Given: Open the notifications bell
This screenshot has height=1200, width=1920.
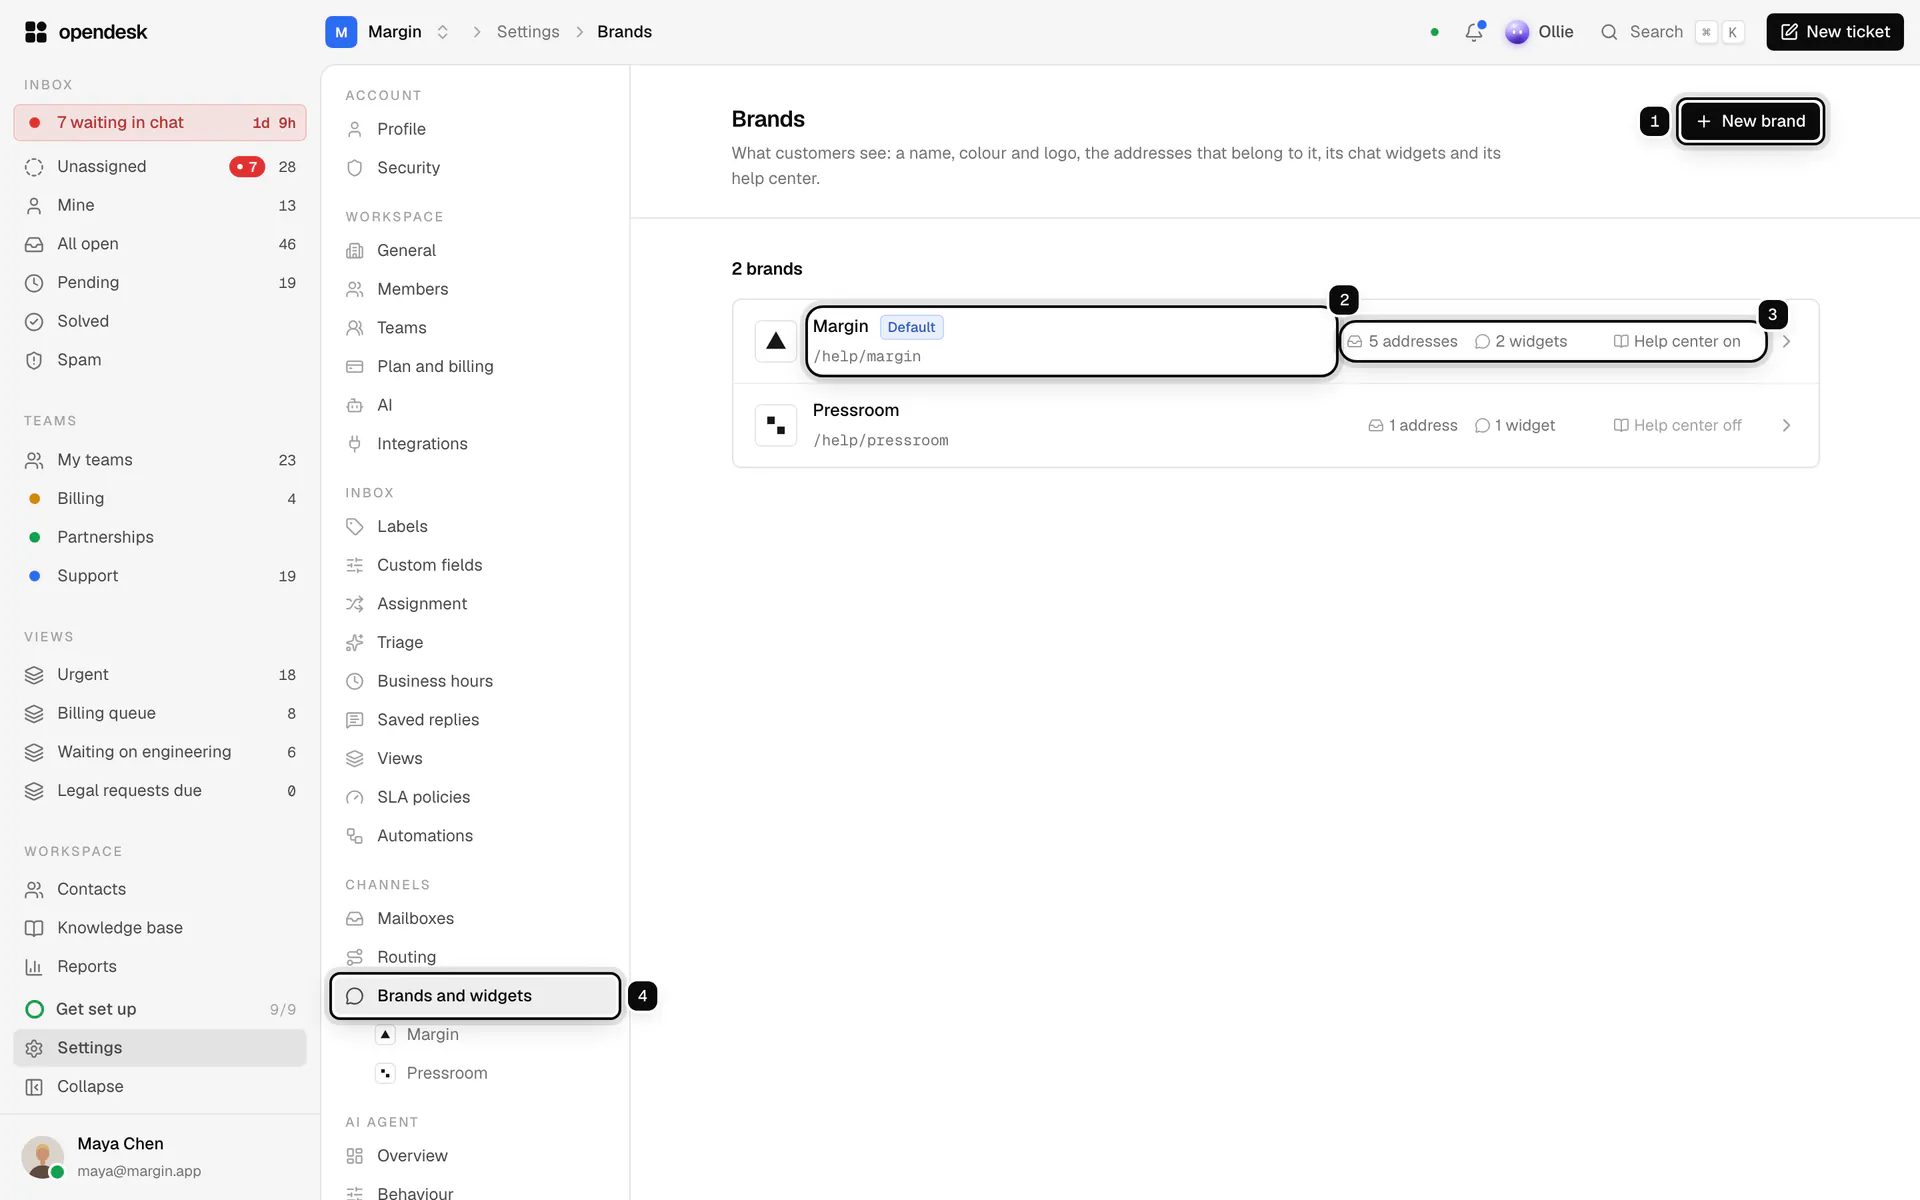Looking at the screenshot, I should tap(1474, 32).
